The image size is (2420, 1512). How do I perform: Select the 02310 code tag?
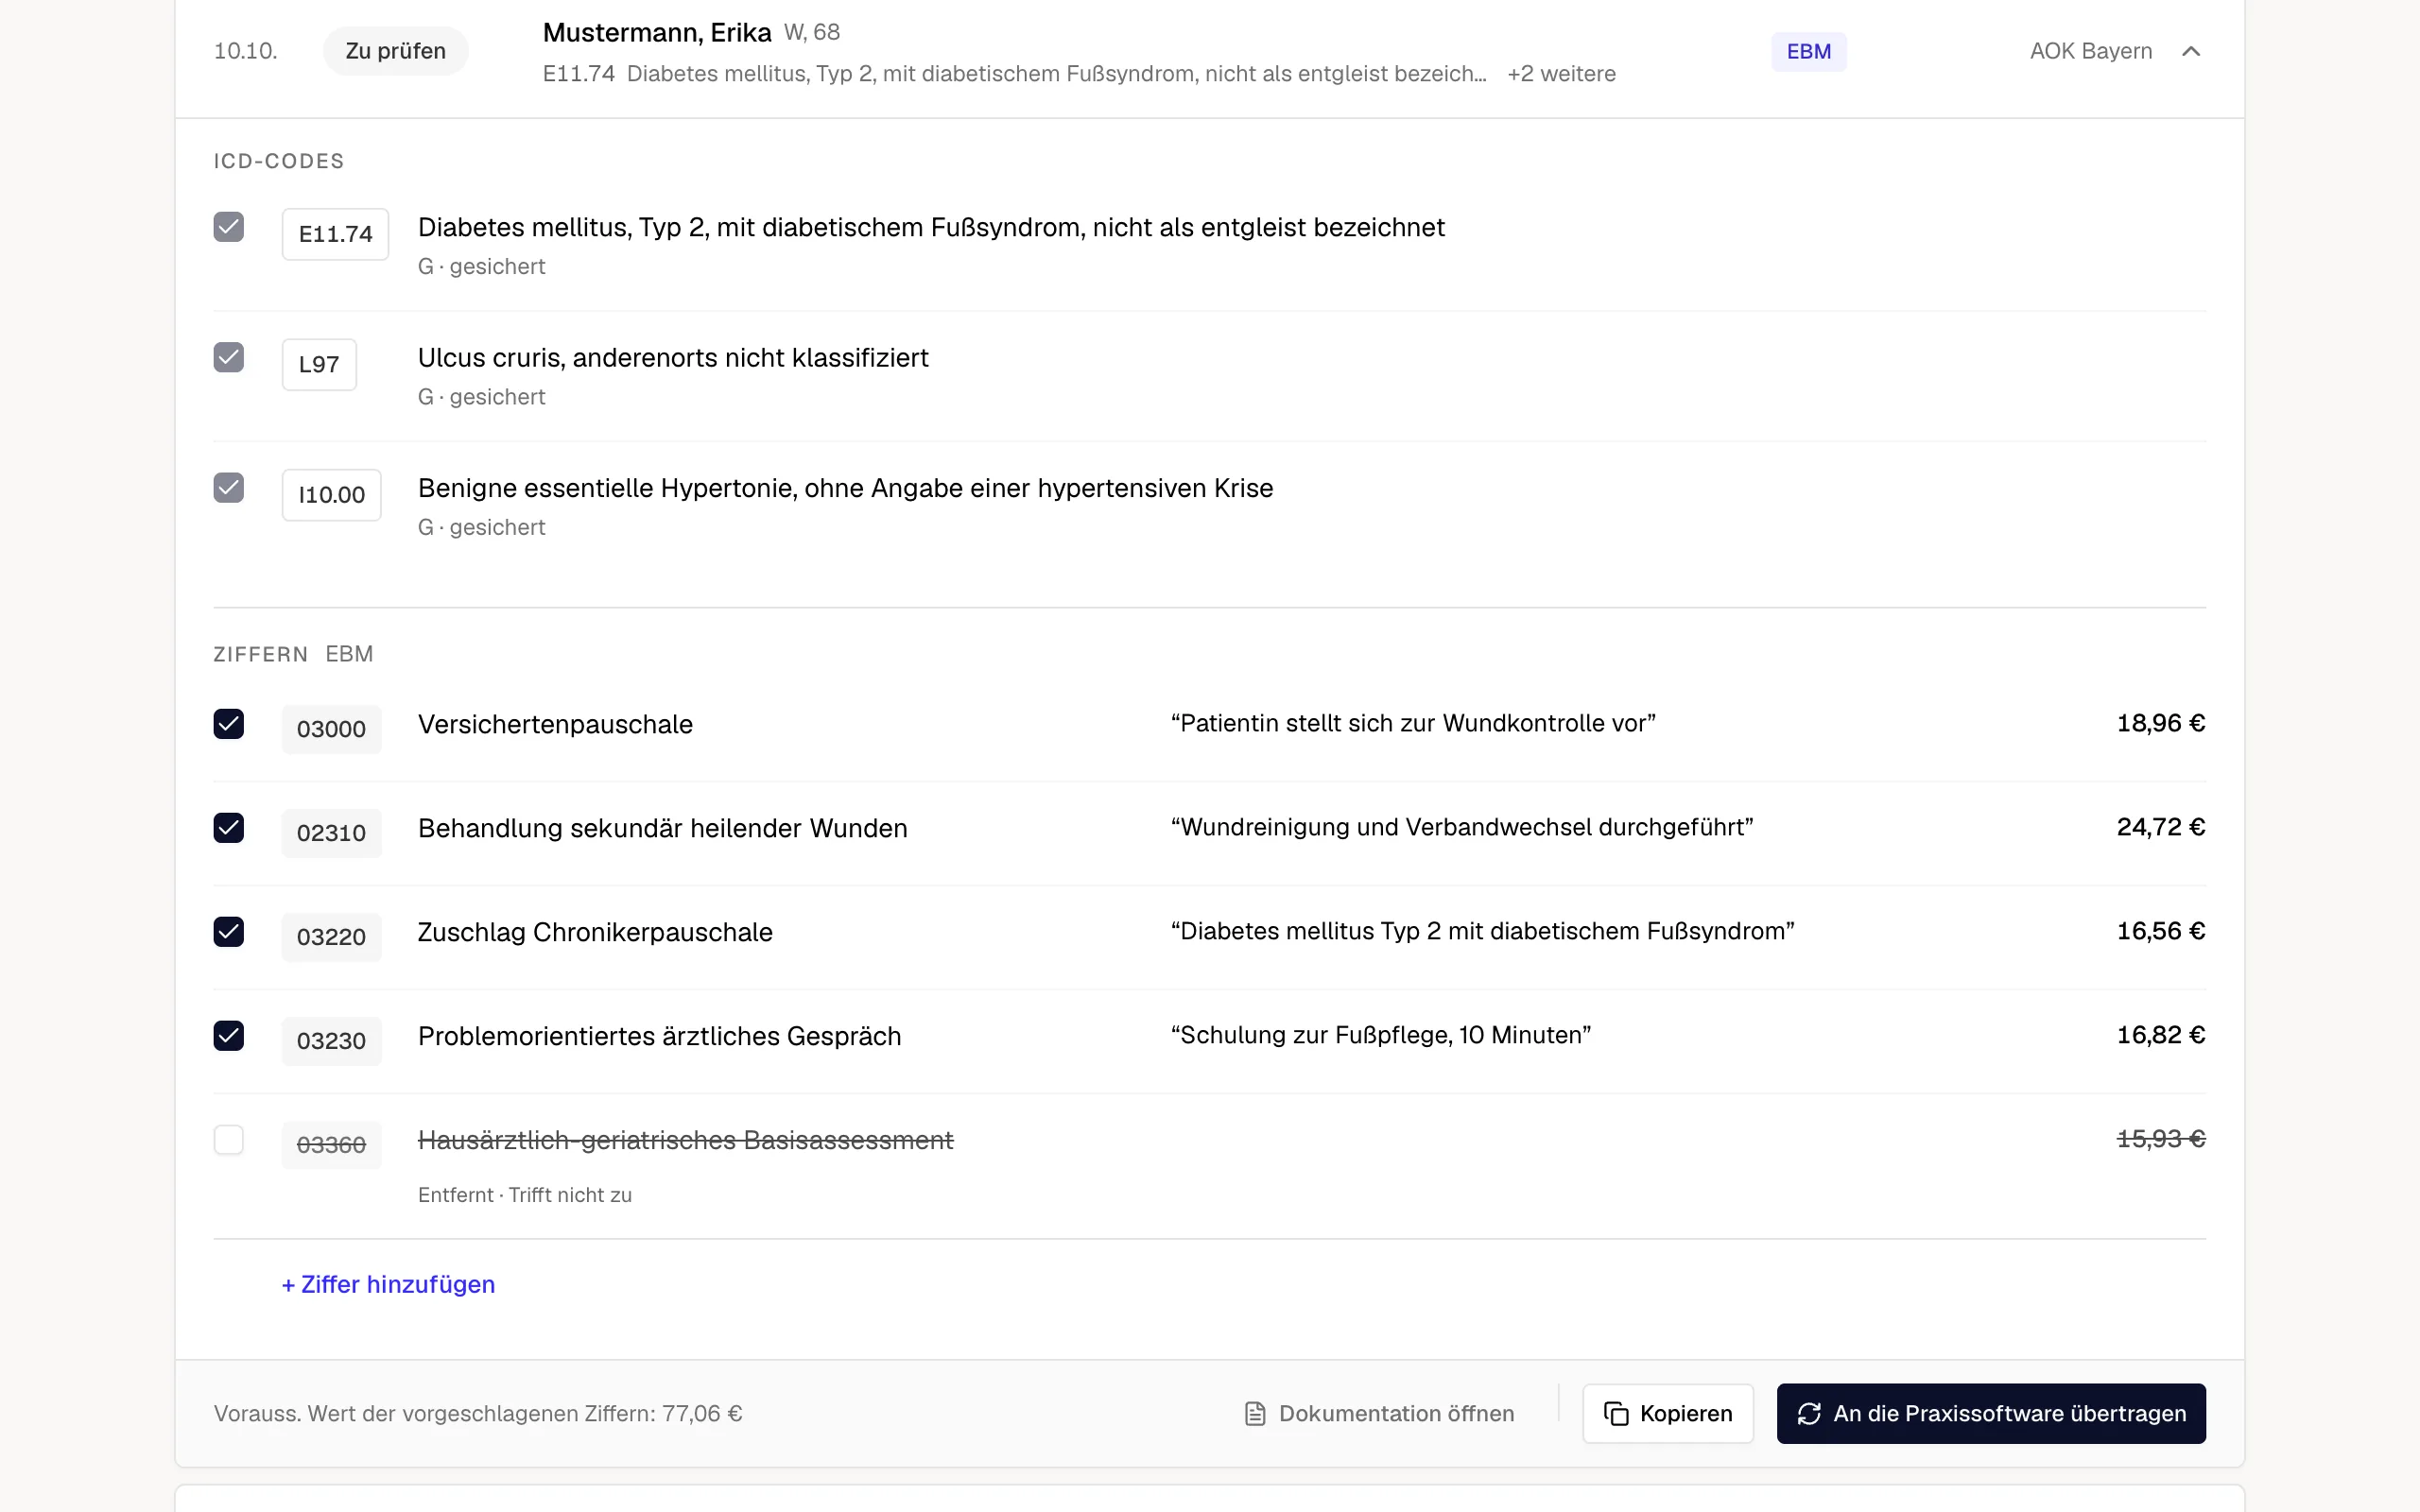pyautogui.click(x=331, y=832)
